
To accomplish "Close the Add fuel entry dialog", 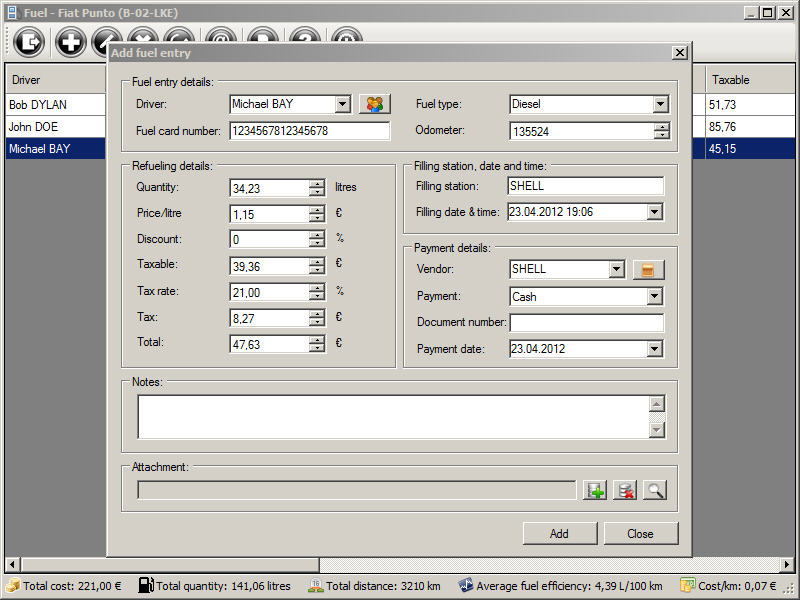I will pos(679,53).
